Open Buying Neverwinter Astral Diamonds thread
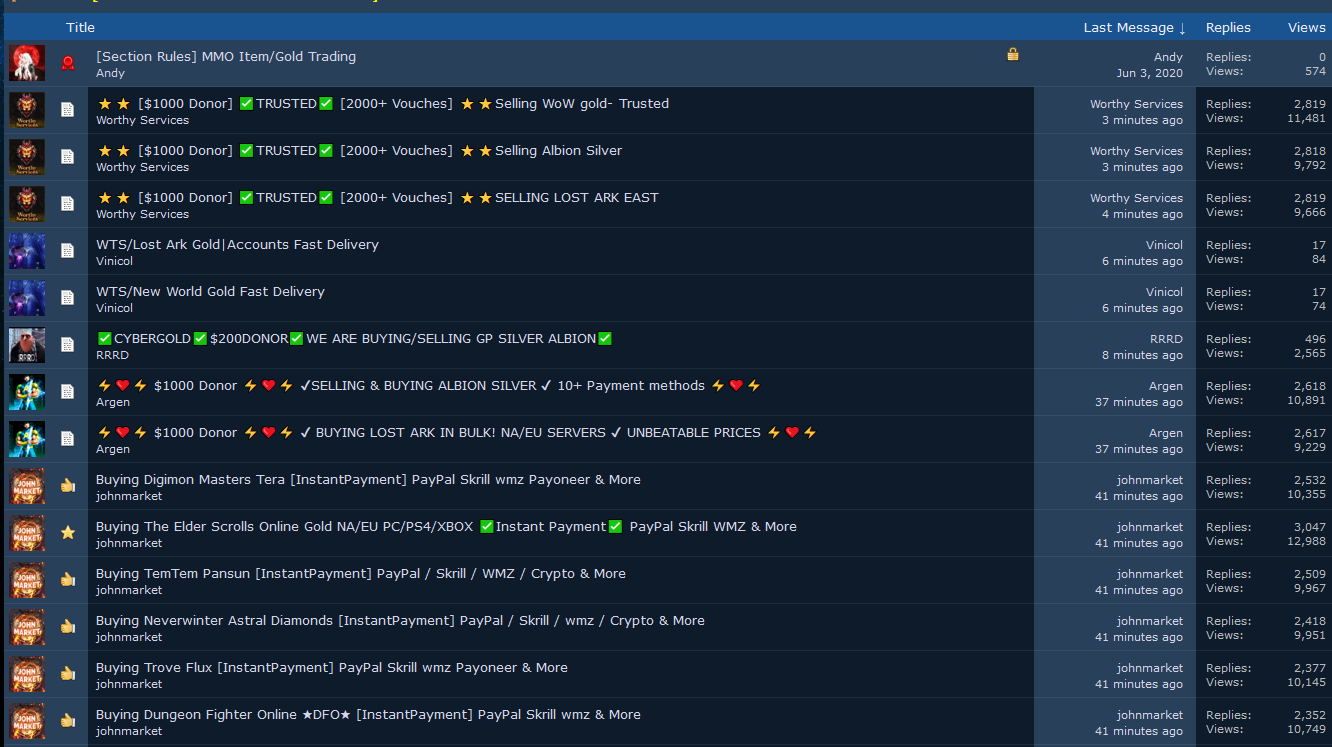The image size is (1332, 747). click(x=400, y=620)
